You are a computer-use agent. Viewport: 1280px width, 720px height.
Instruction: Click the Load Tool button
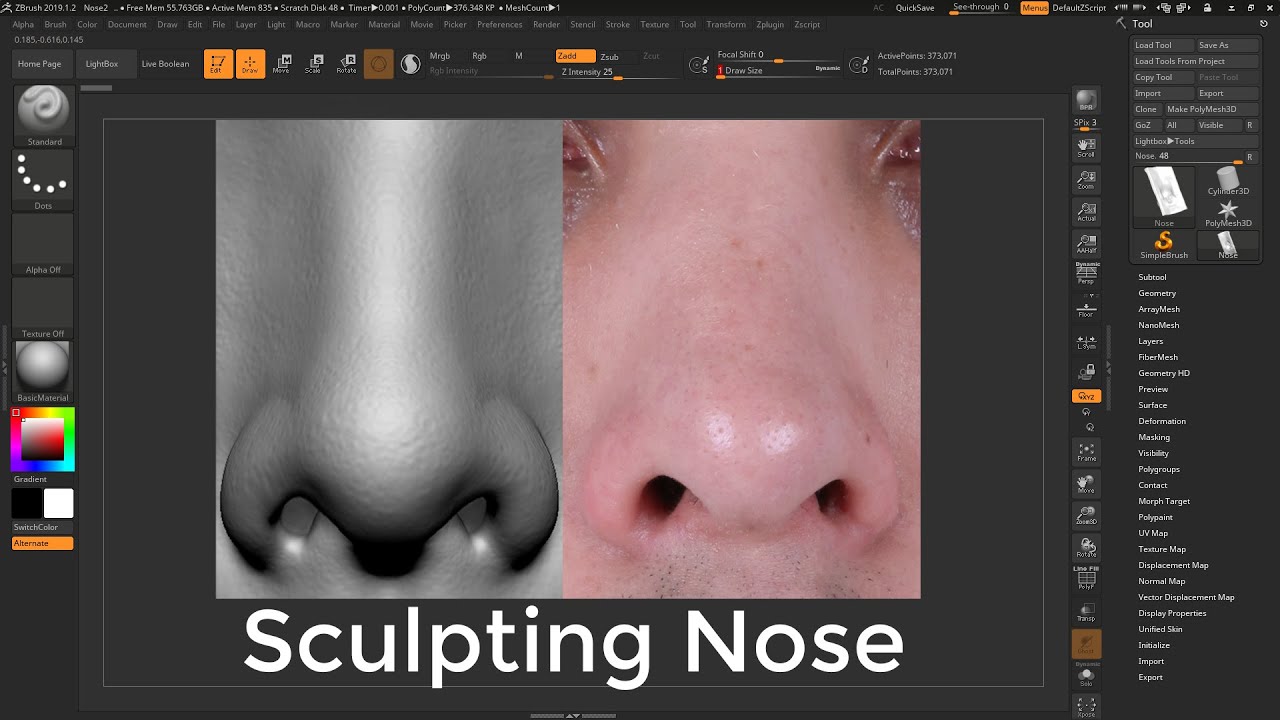1163,45
